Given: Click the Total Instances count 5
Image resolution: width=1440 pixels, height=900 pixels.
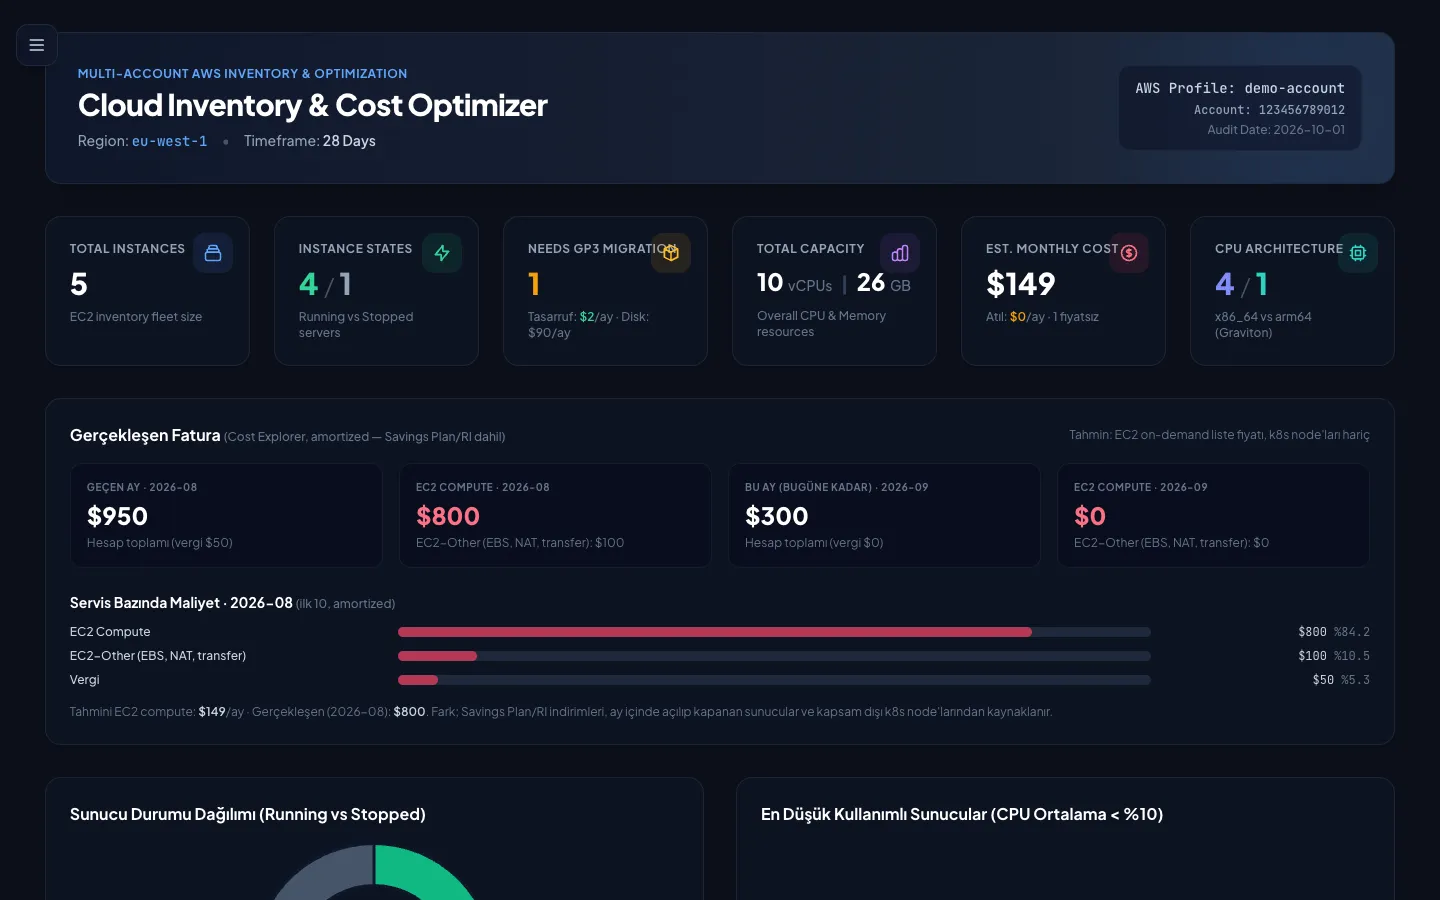Looking at the screenshot, I should tap(79, 284).
